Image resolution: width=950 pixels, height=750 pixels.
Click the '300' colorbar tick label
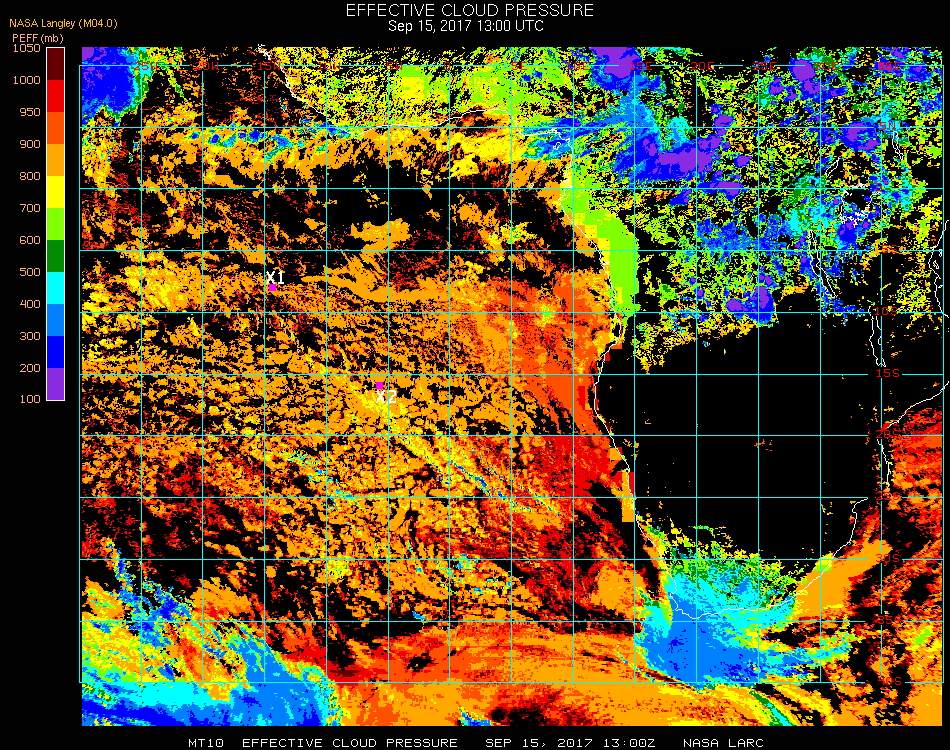click(x=30, y=336)
